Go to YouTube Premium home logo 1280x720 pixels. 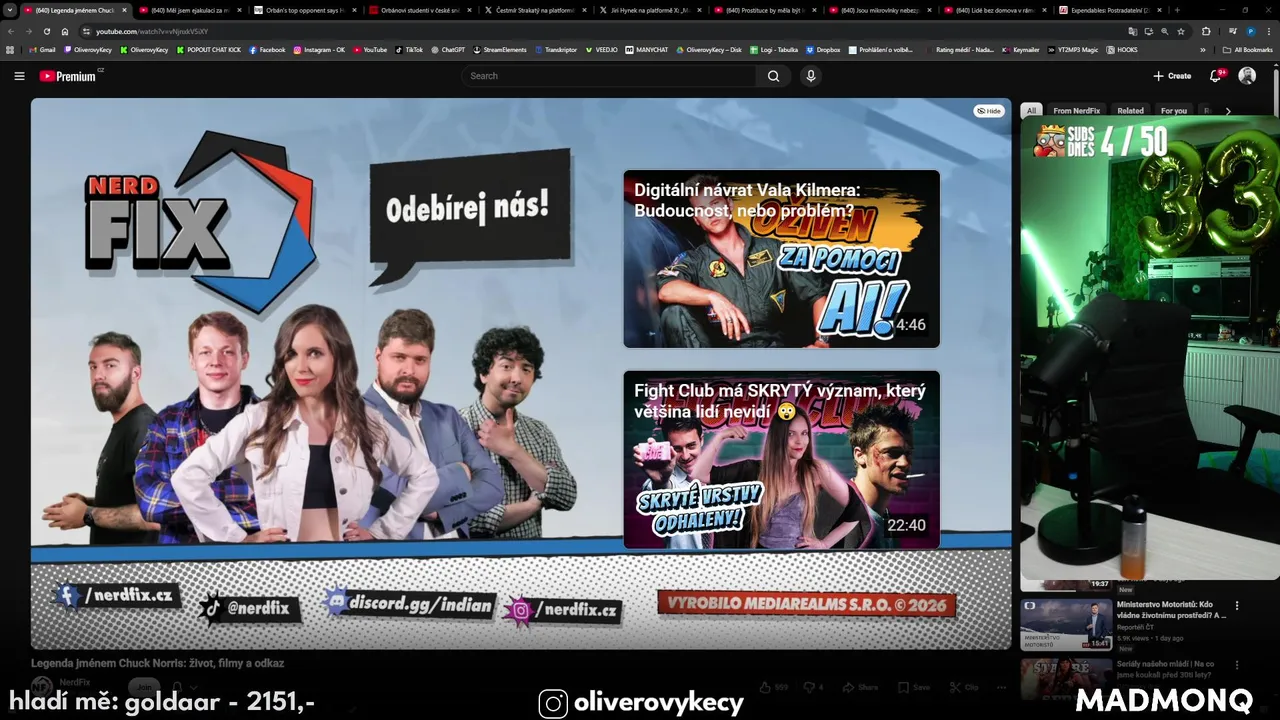[x=70, y=76]
